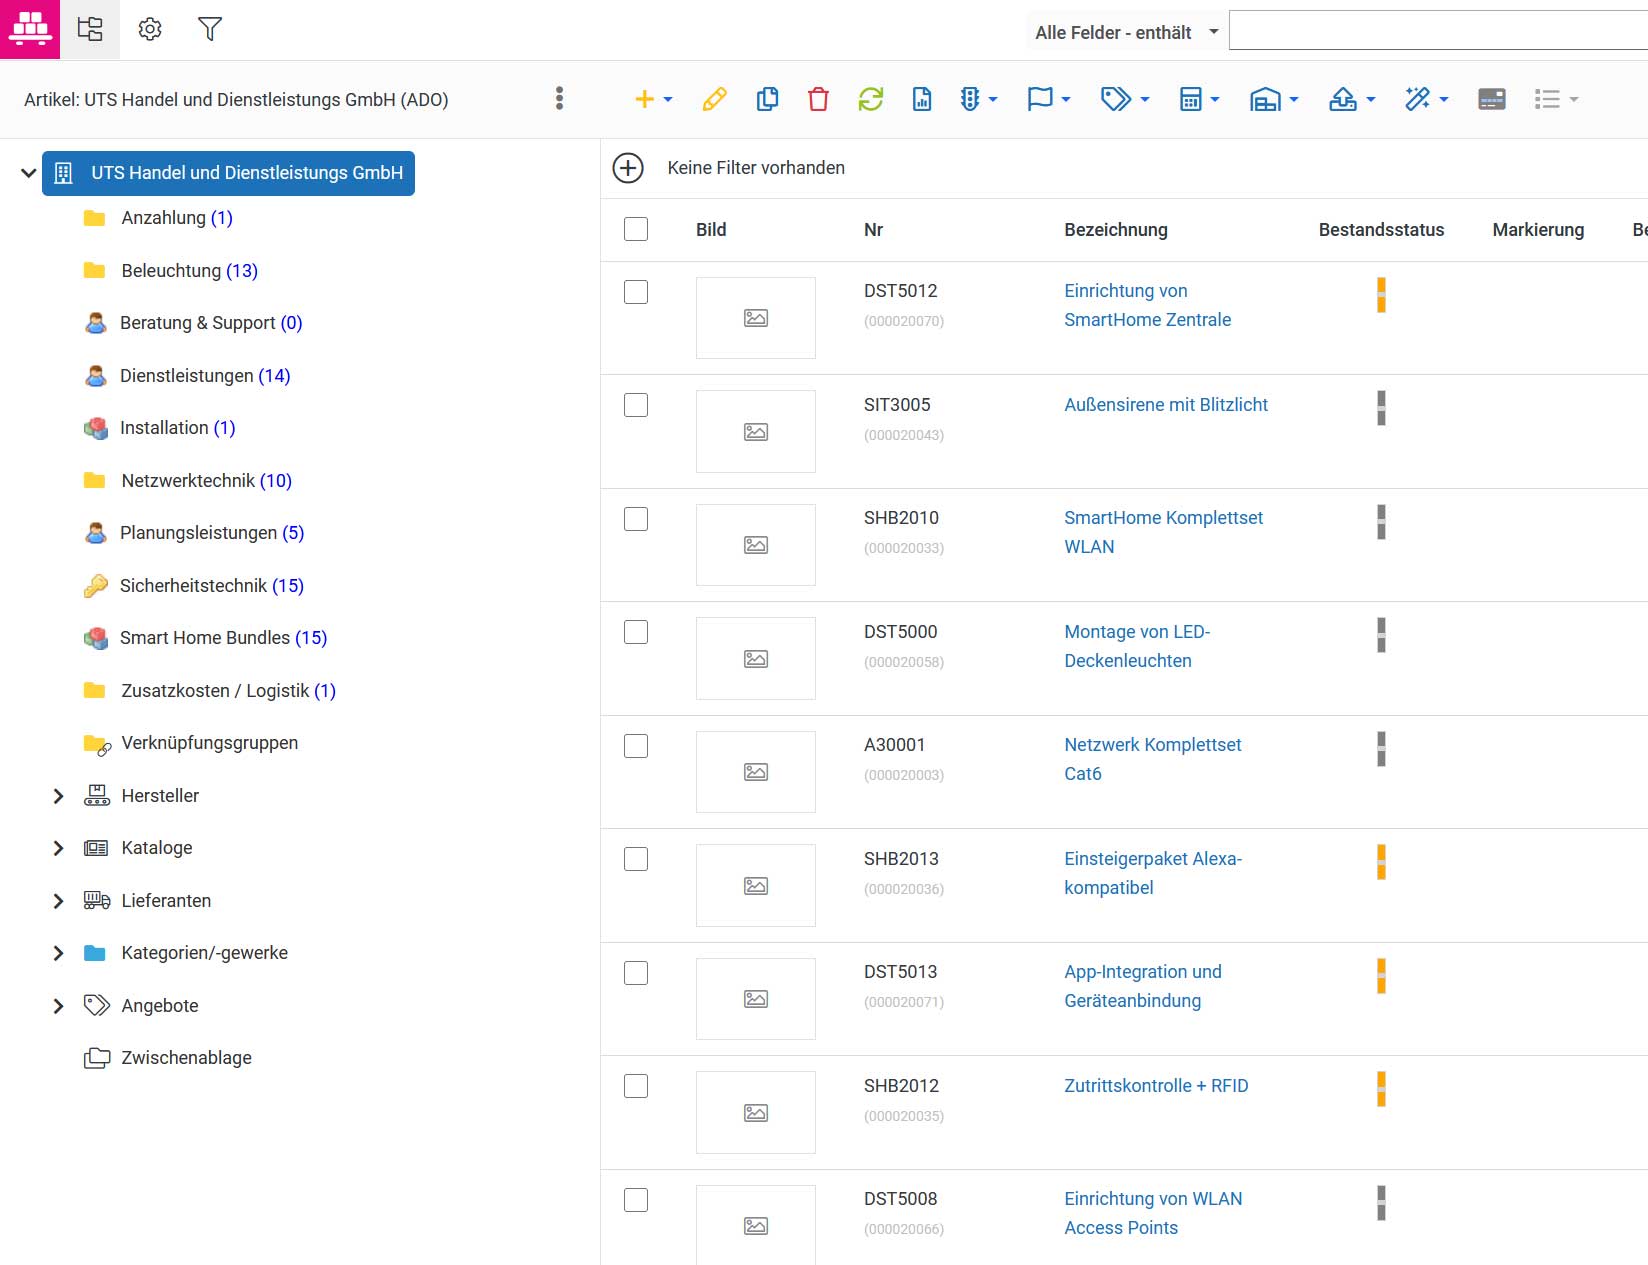Check the A30001 row checkbox
This screenshot has width=1648, height=1265.
(636, 746)
